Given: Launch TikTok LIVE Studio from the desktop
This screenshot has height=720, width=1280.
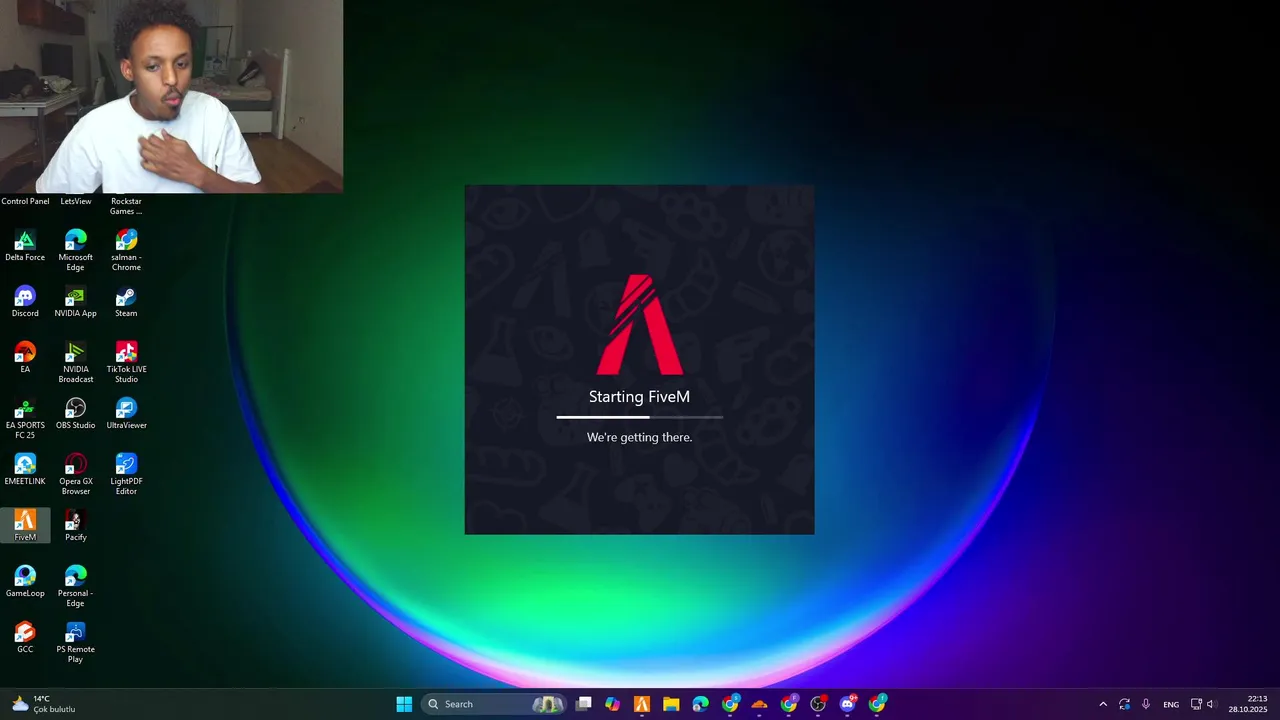Looking at the screenshot, I should pyautogui.click(x=126, y=363).
